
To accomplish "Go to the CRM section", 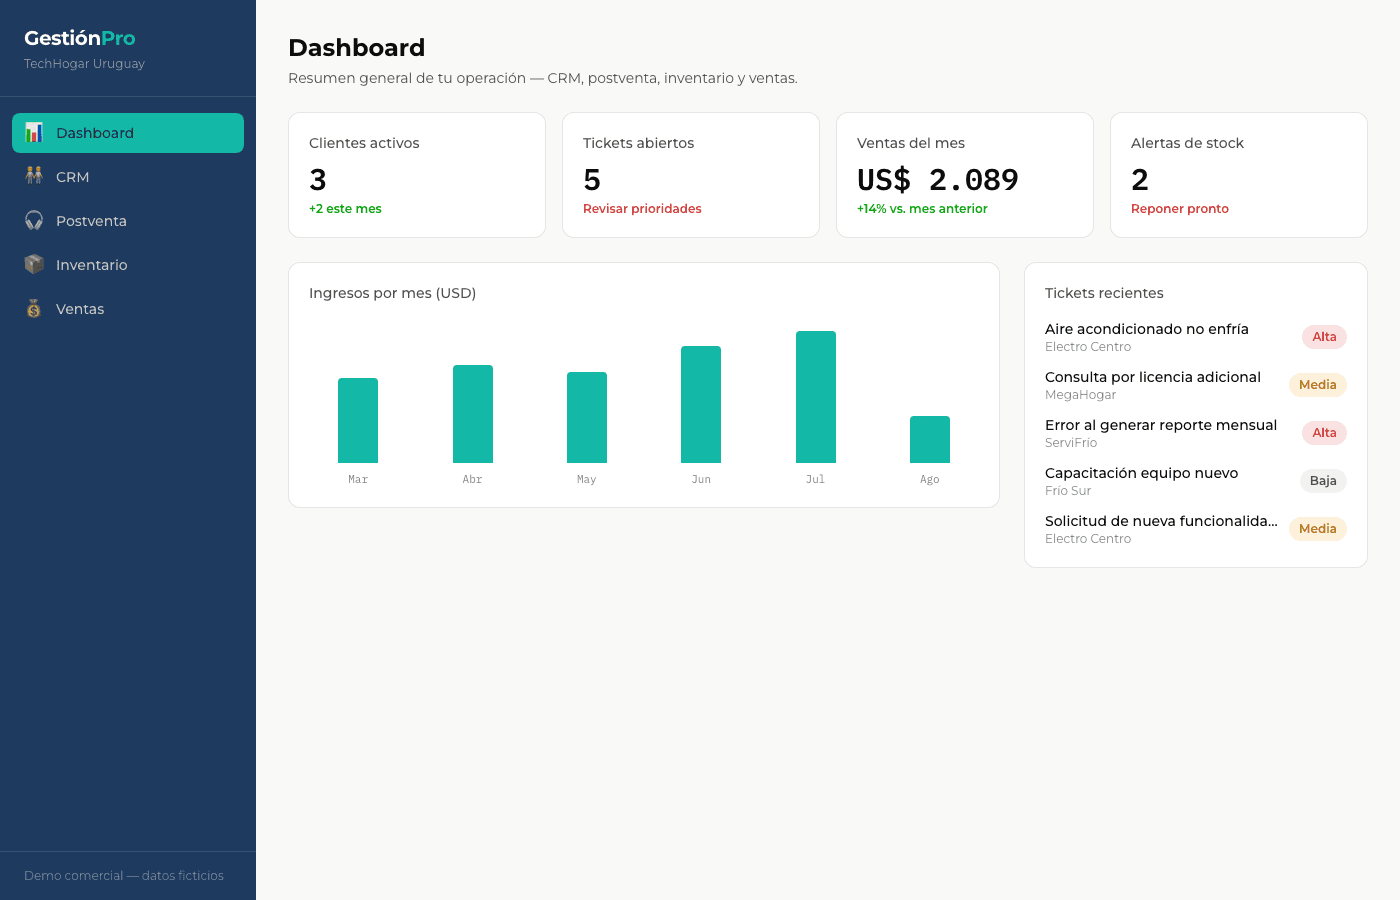I will pyautogui.click(x=128, y=177).
